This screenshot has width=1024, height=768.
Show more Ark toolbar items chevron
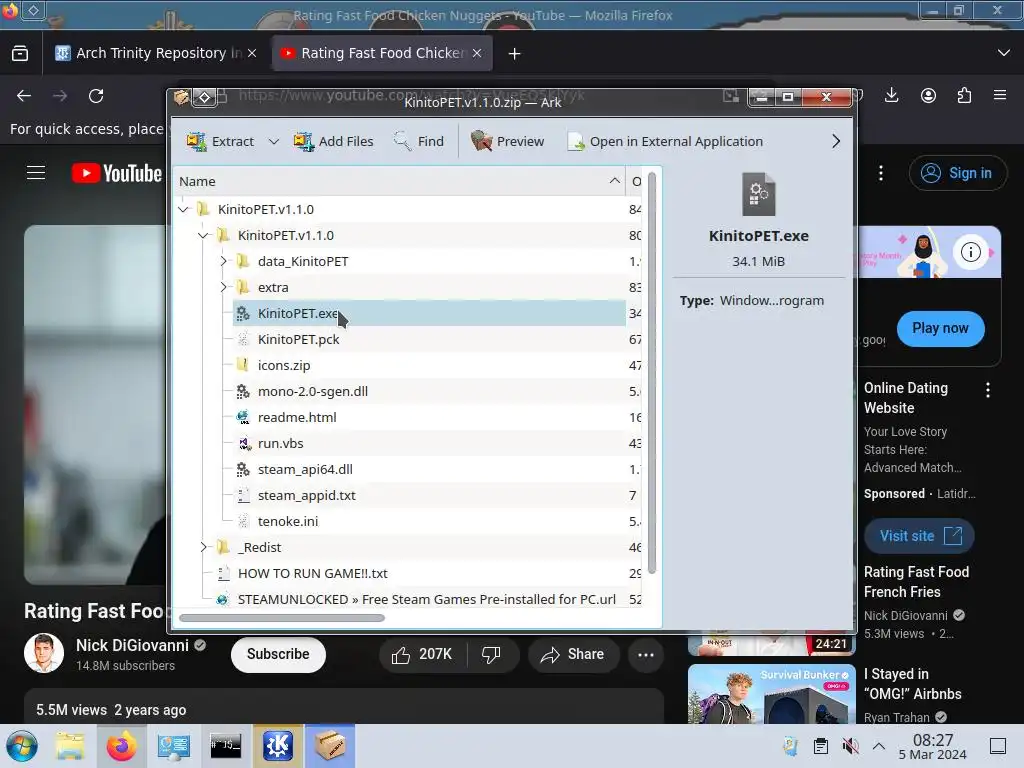[836, 142]
